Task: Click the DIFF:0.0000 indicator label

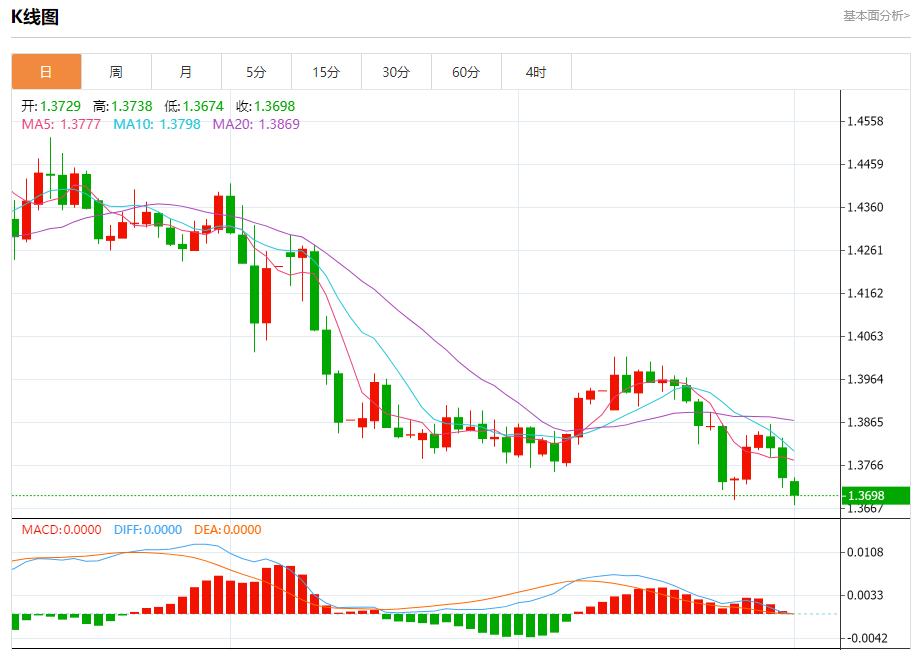Action: coord(148,530)
